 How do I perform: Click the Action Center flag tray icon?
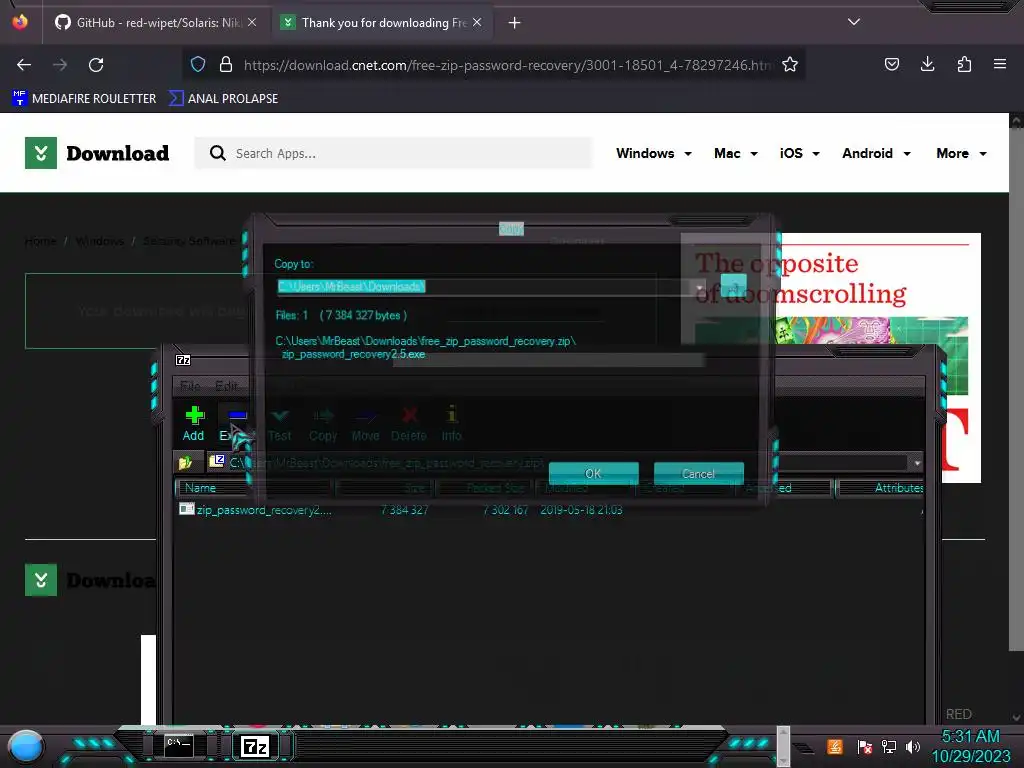[865, 746]
